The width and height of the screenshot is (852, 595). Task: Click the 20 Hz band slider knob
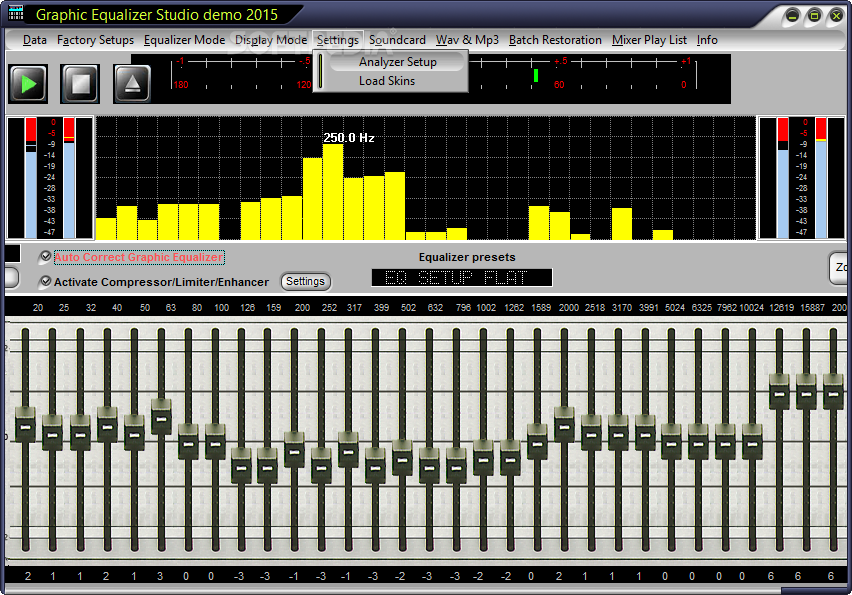(25, 424)
